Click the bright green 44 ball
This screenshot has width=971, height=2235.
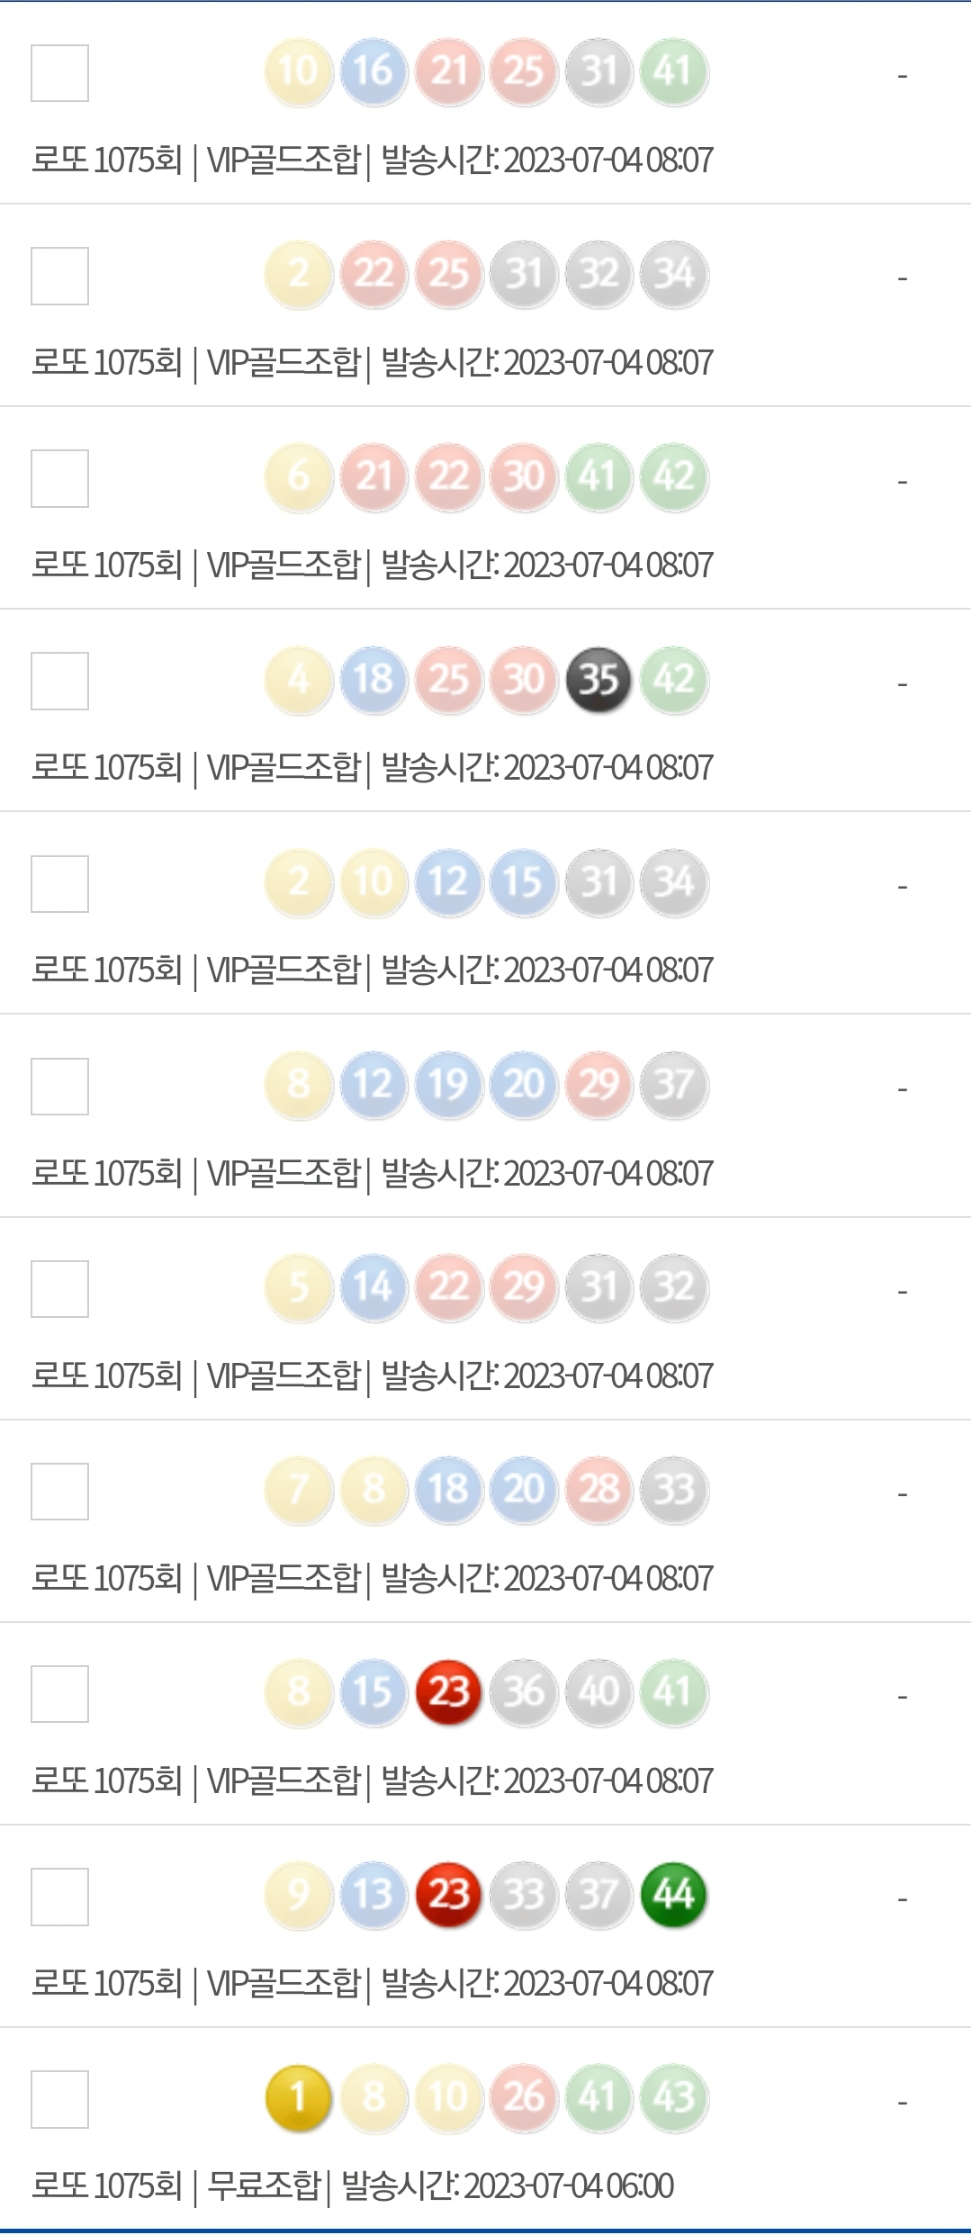pos(673,1894)
